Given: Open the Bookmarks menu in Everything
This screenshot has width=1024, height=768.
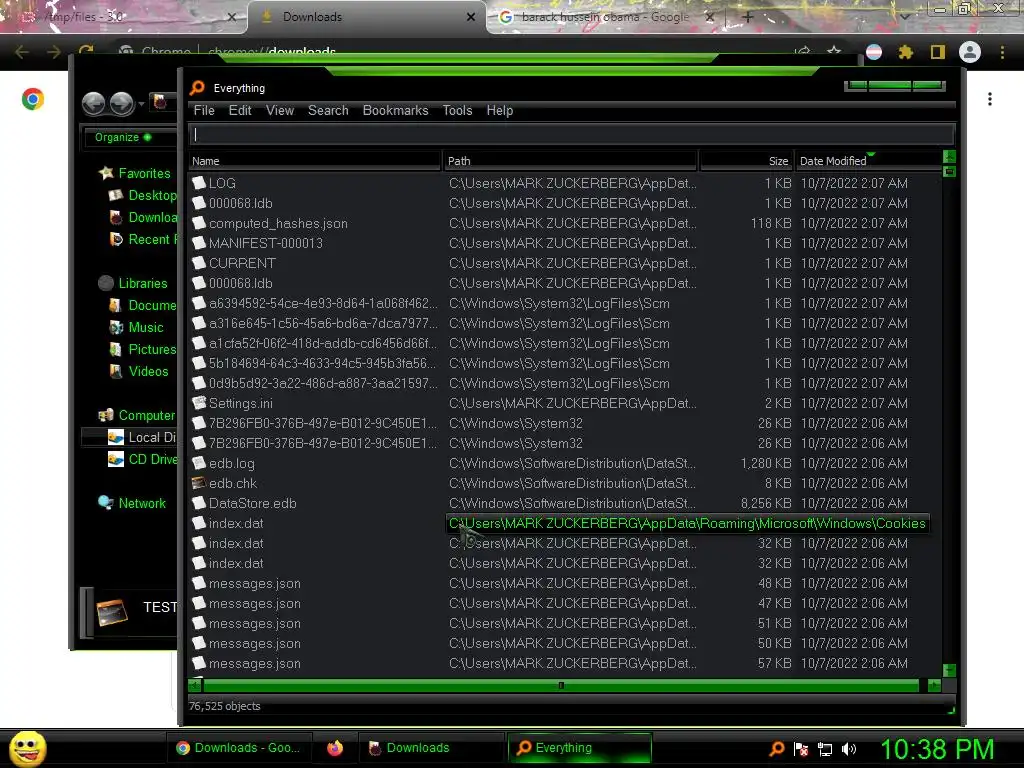Looking at the screenshot, I should pos(395,110).
